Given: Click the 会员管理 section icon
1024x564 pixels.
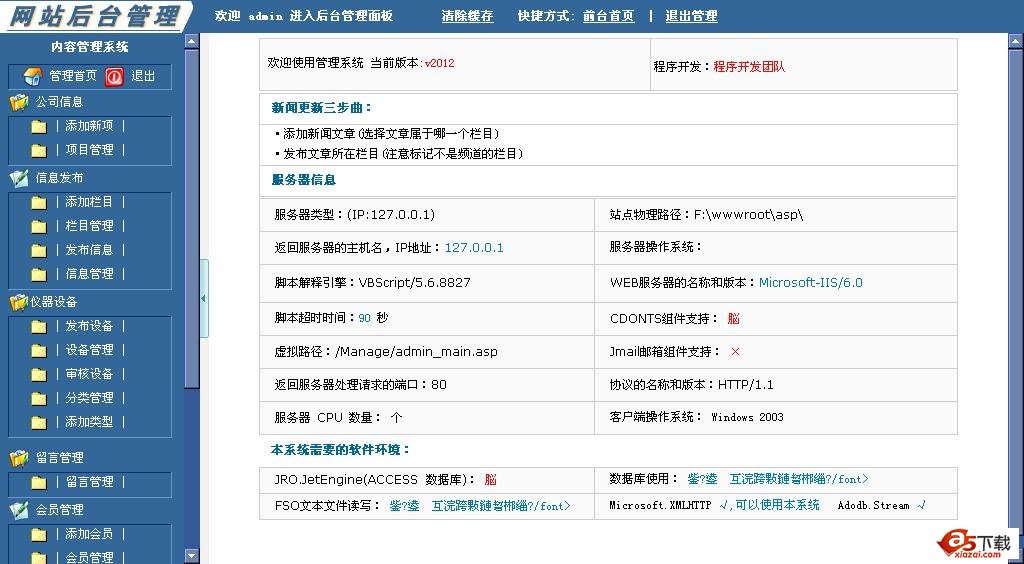Looking at the screenshot, I should click(19, 510).
